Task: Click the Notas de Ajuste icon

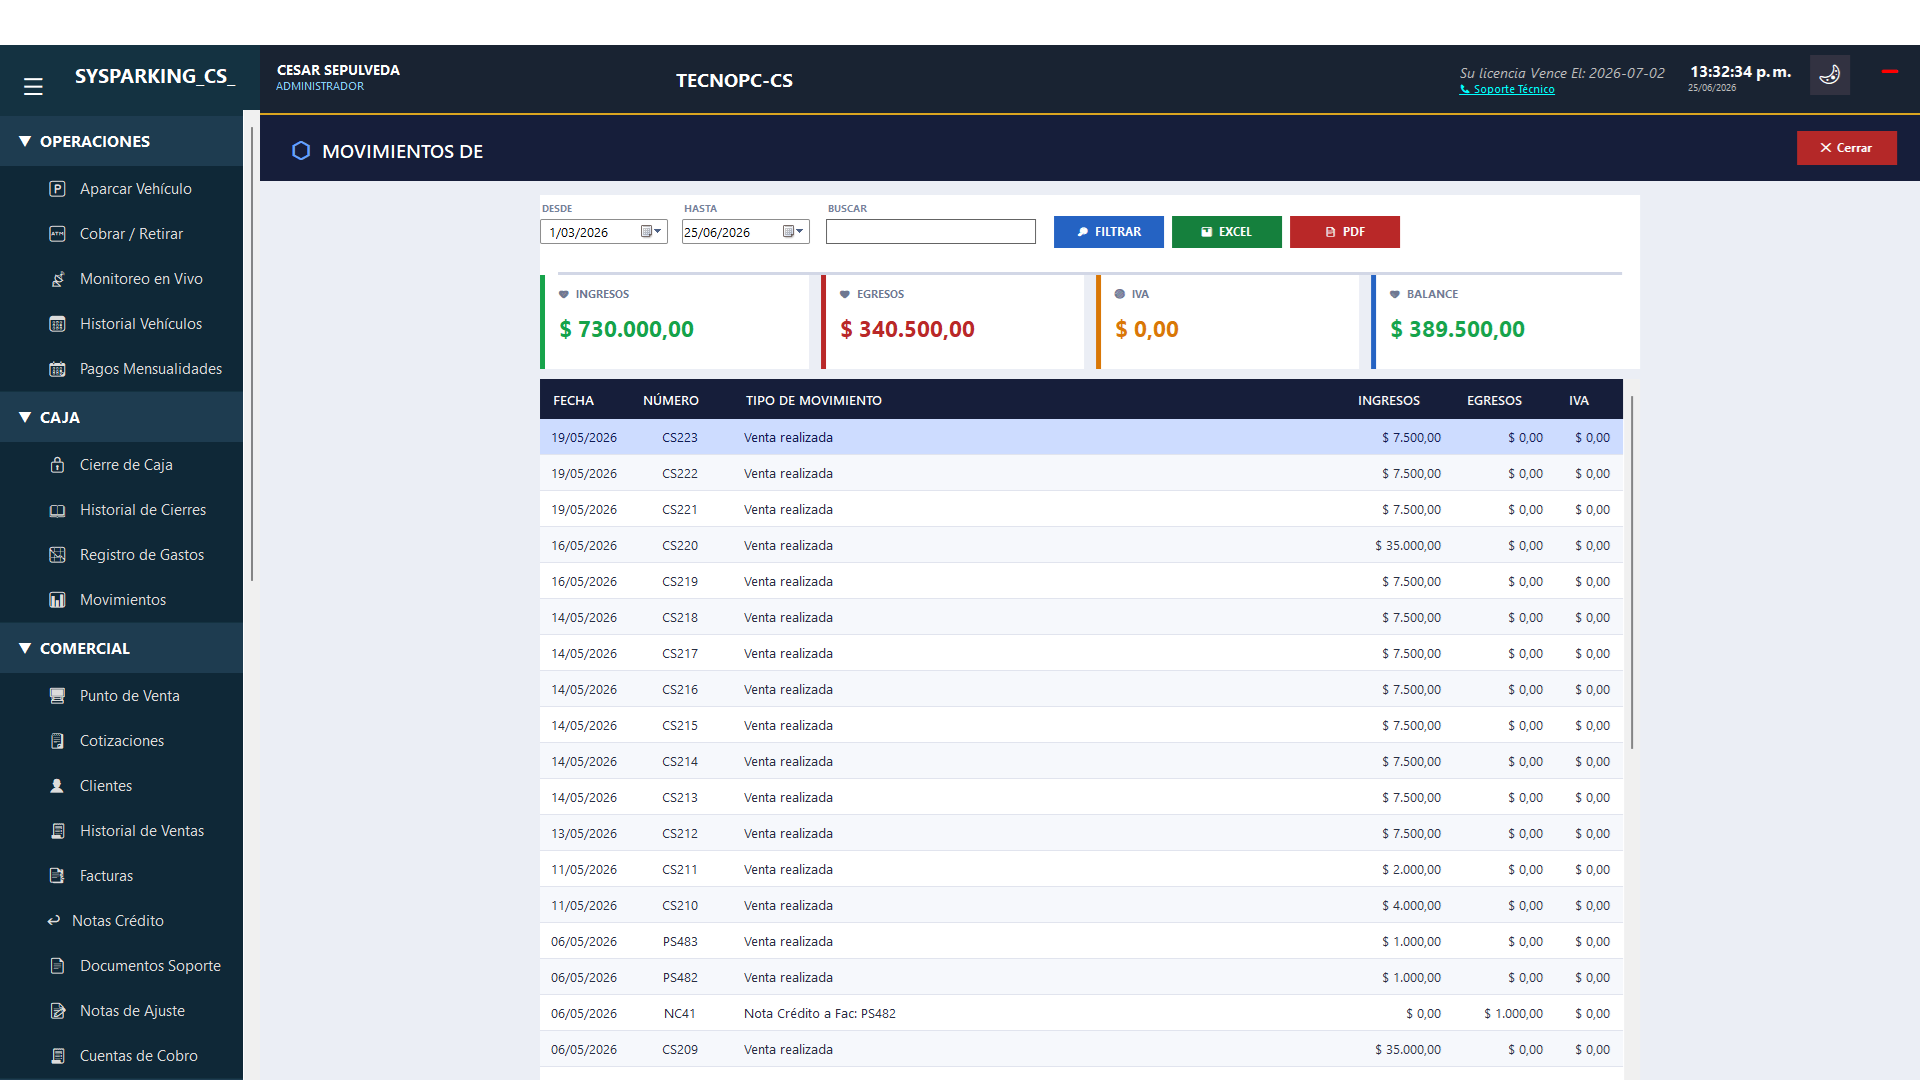Action: pyautogui.click(x=57, y=1011)
